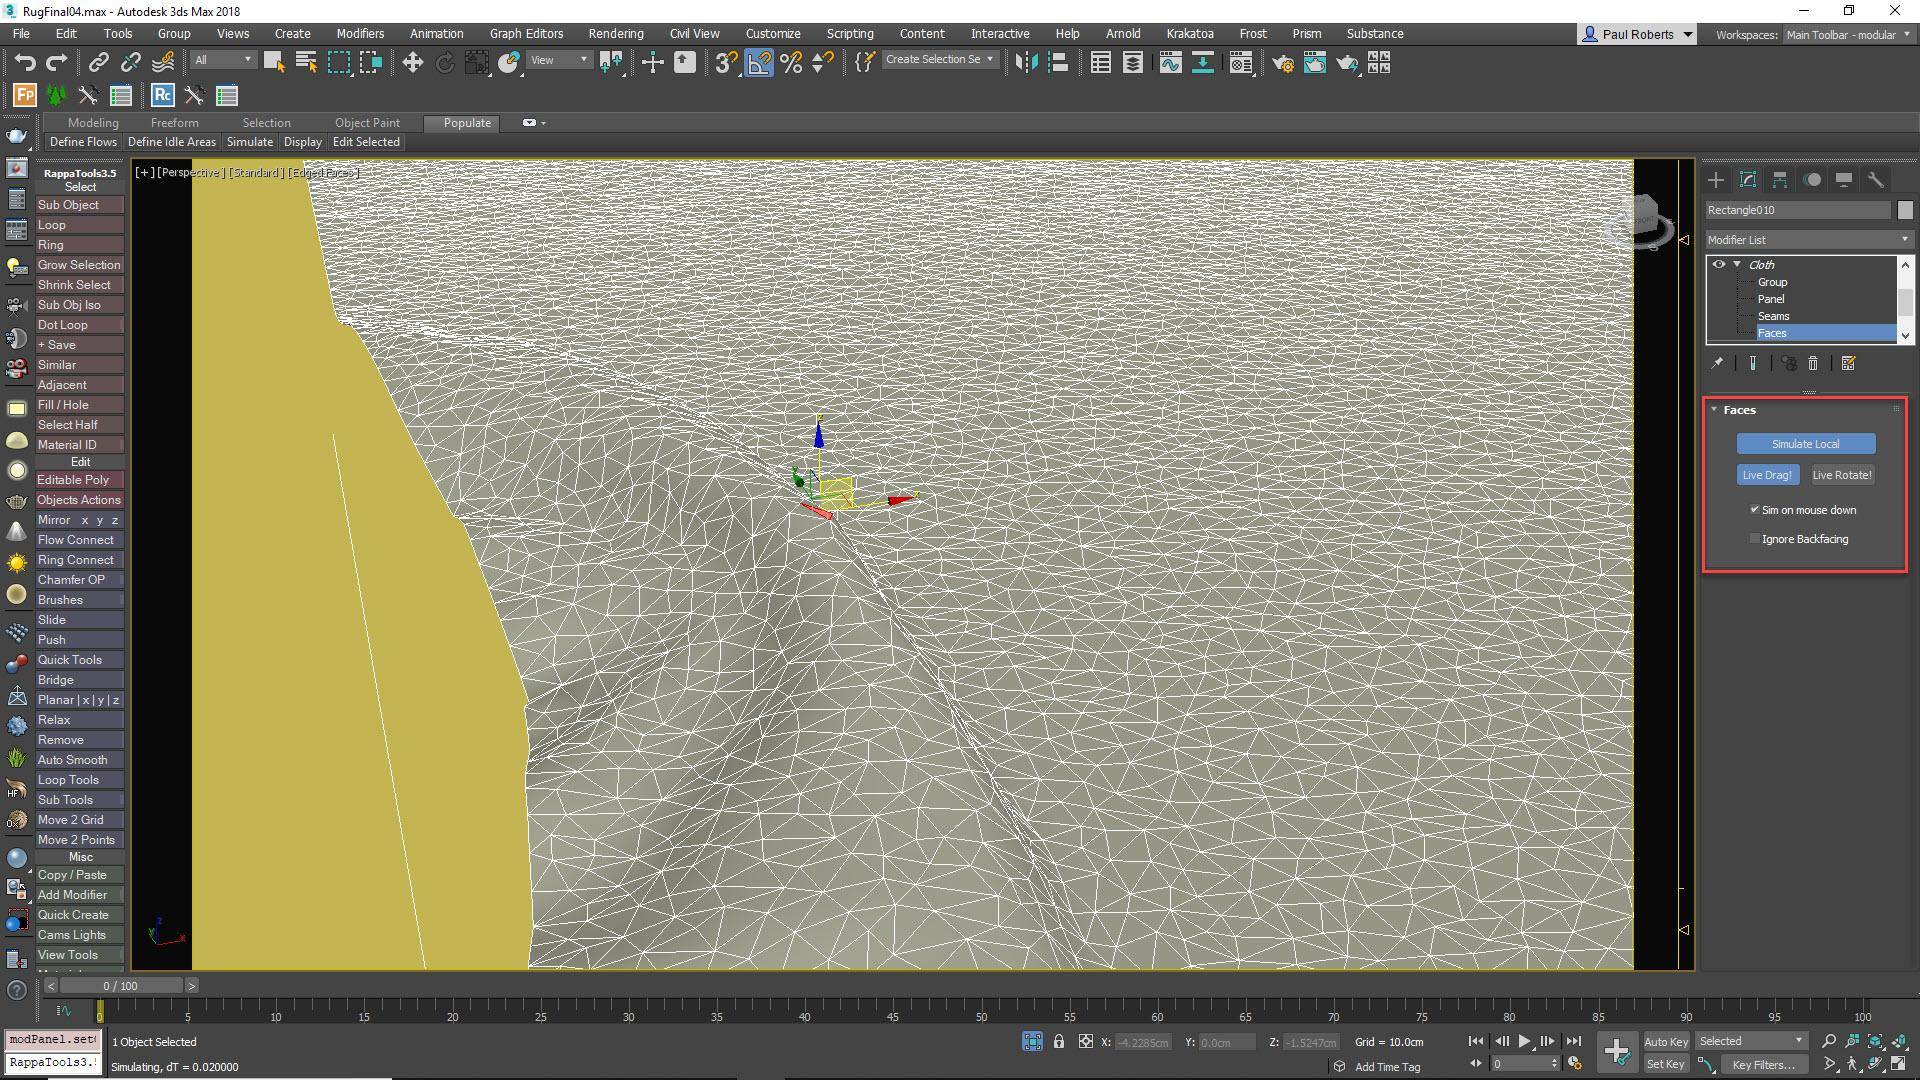Click the Mirror tool icon

pyautogui.click(x=1026, y=63)
